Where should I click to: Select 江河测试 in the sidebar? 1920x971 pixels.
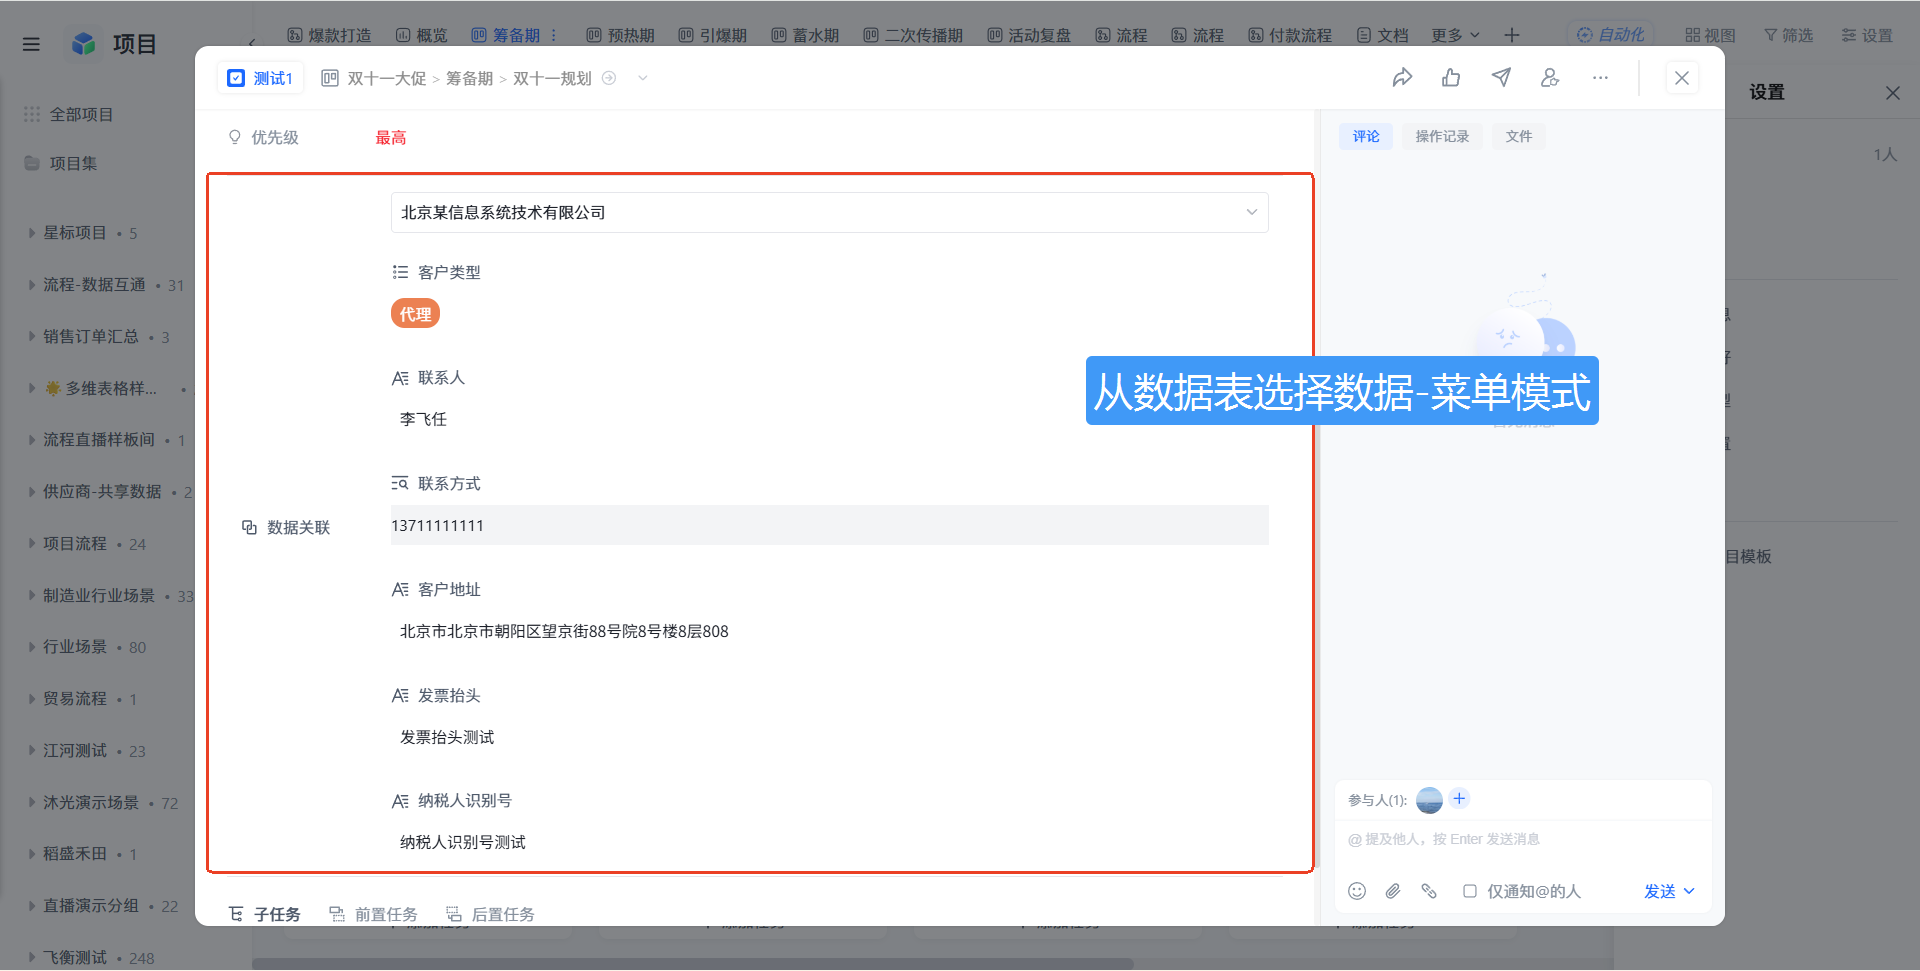[75, 750]
